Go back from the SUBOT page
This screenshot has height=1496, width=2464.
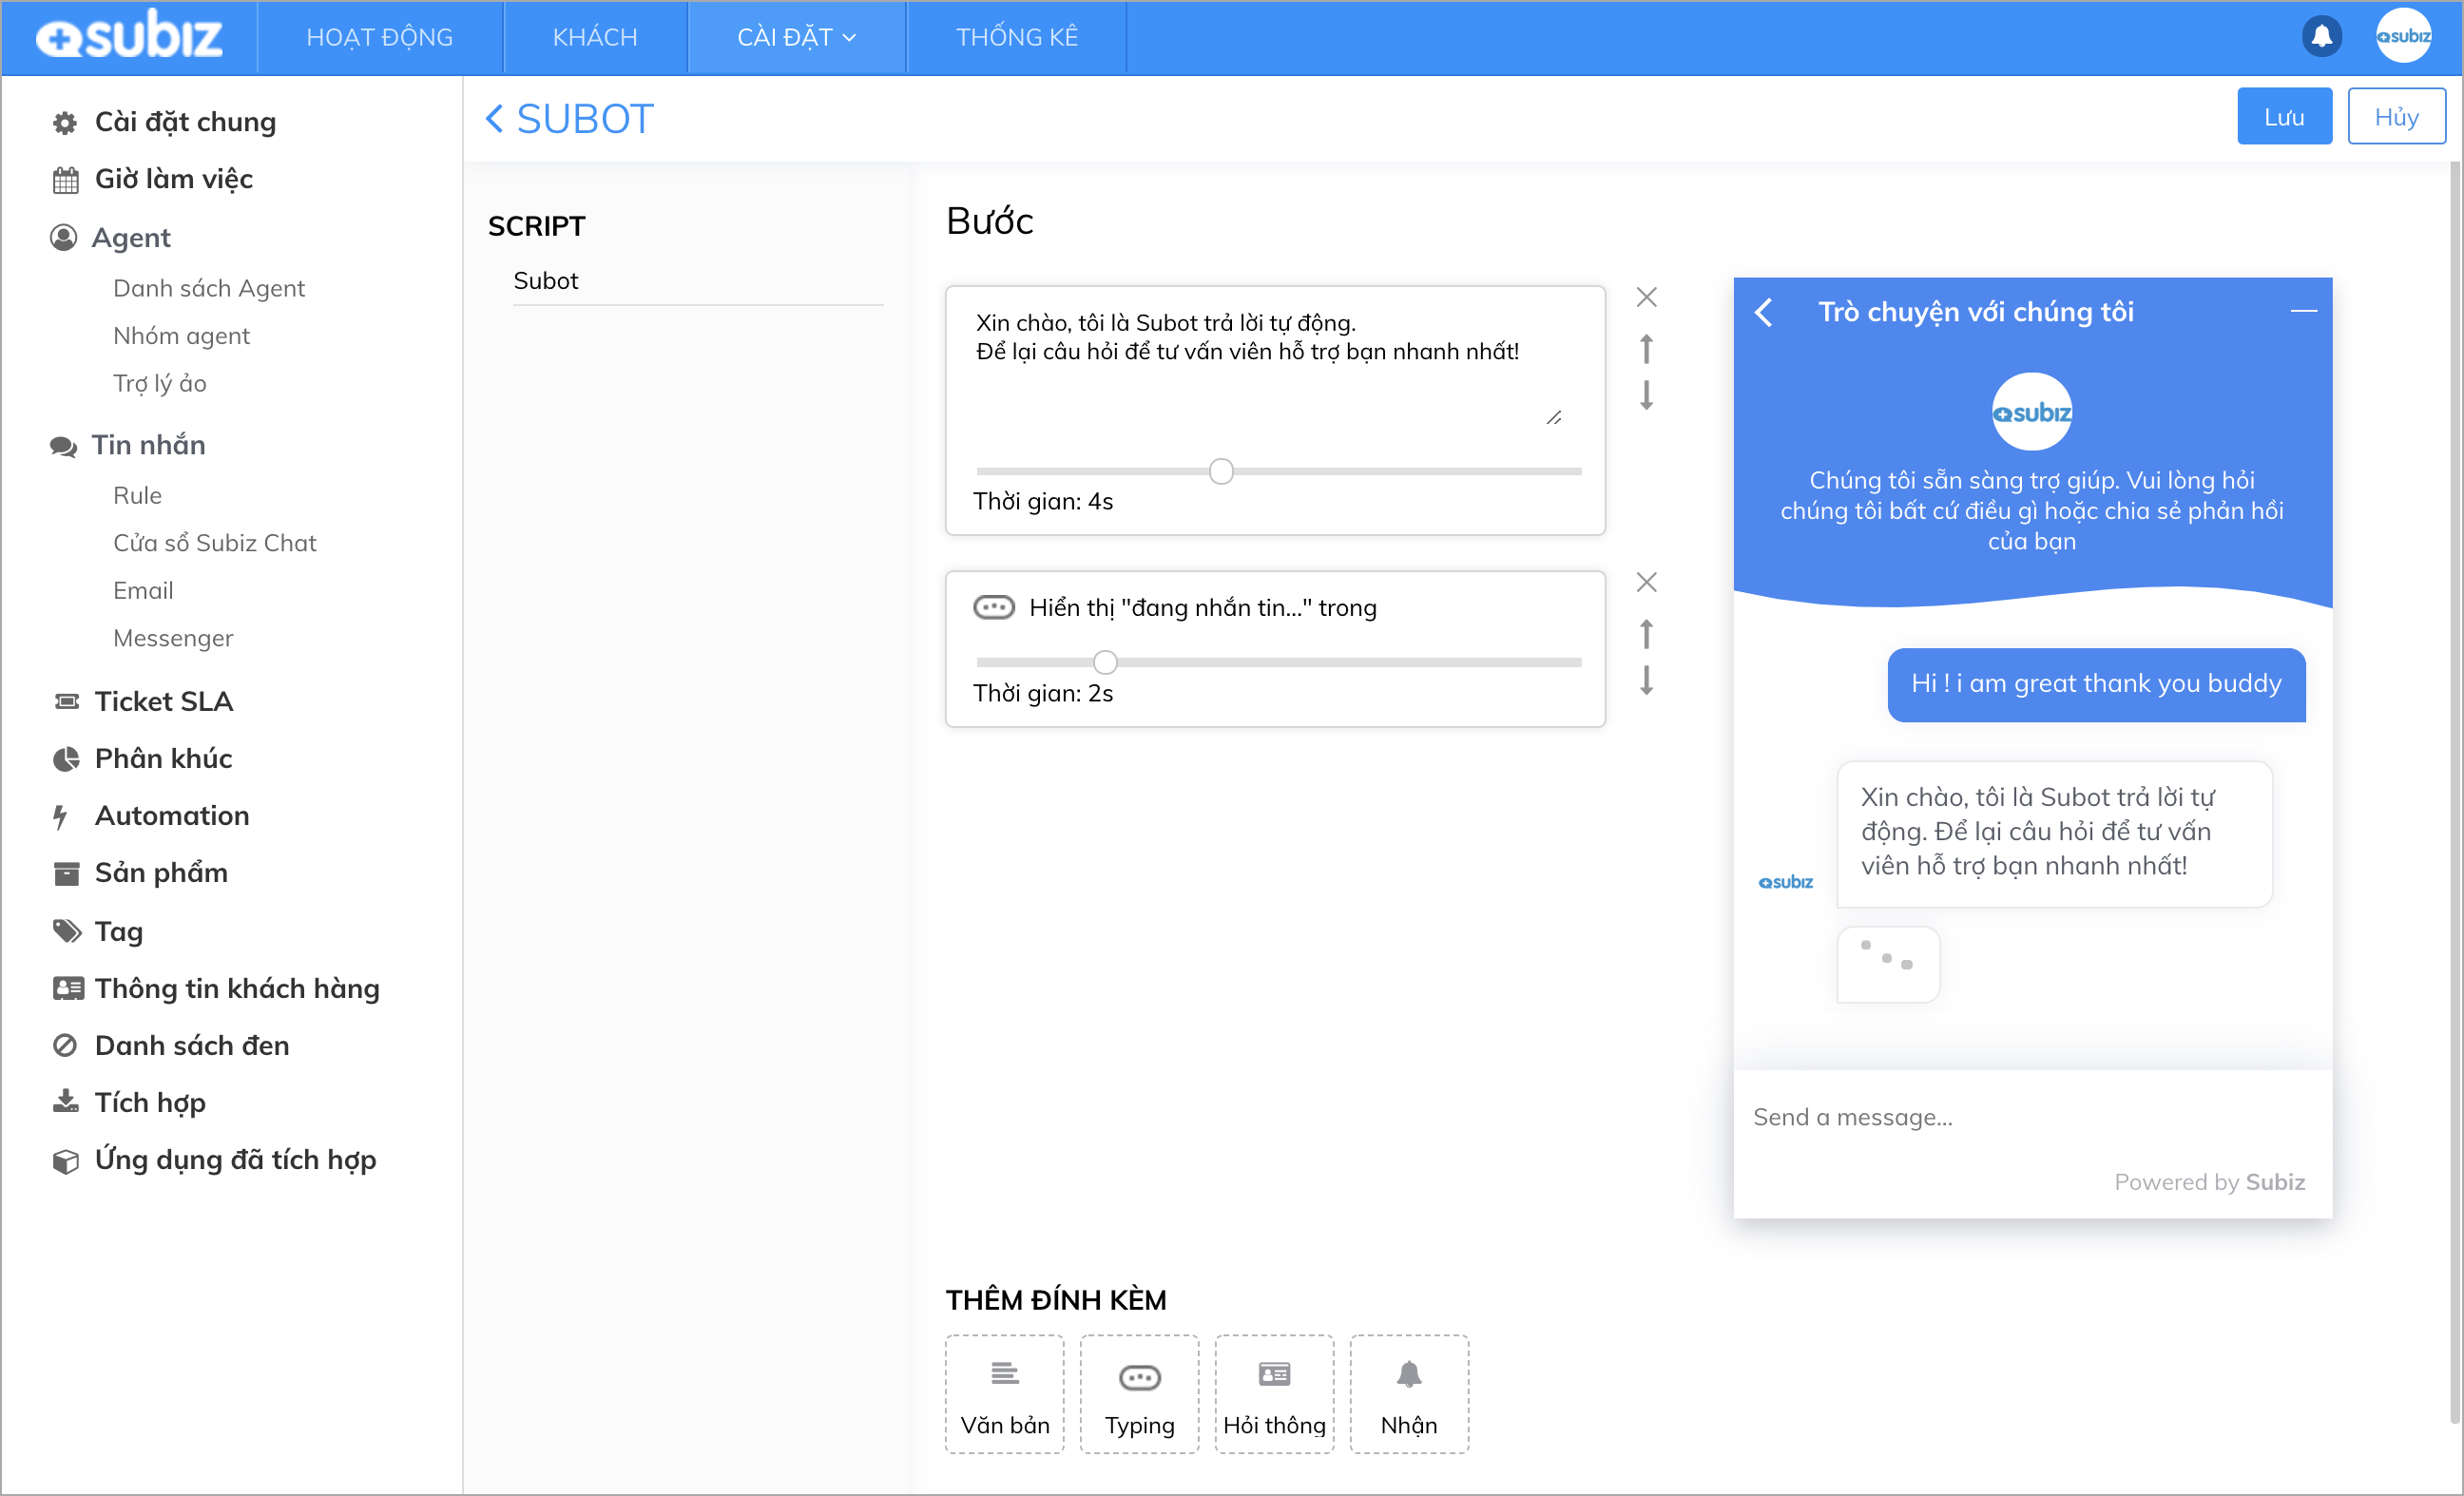[x=494, y=119]
